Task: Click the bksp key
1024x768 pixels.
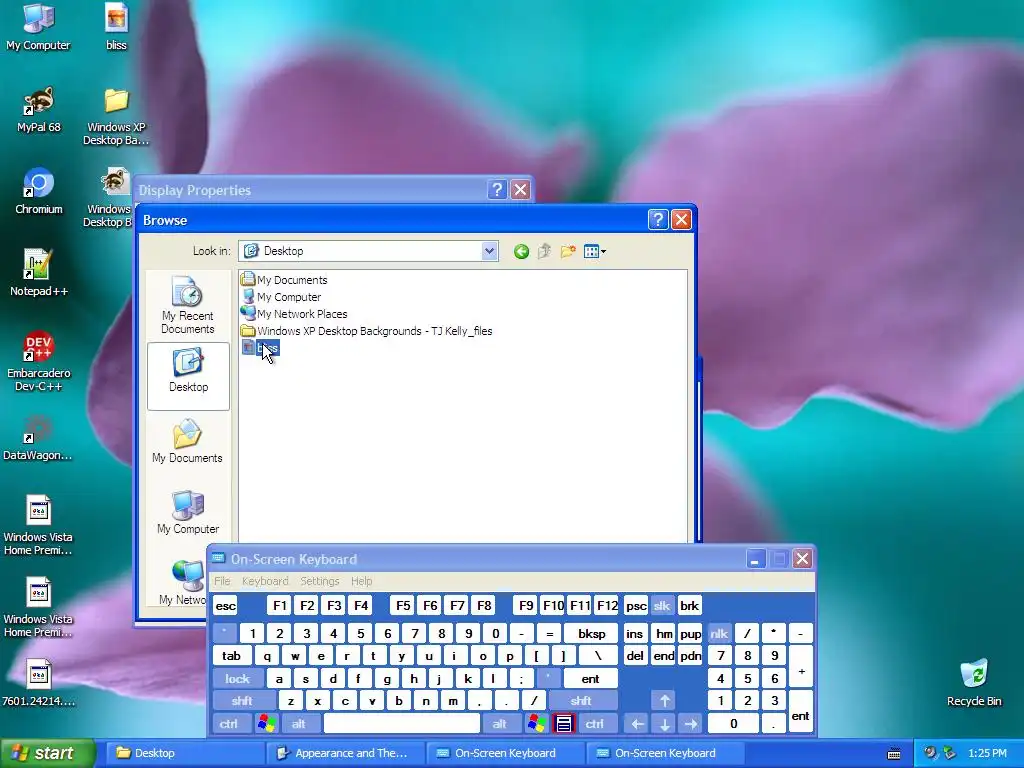Action: pyautogui.click(x=592, y=633)
